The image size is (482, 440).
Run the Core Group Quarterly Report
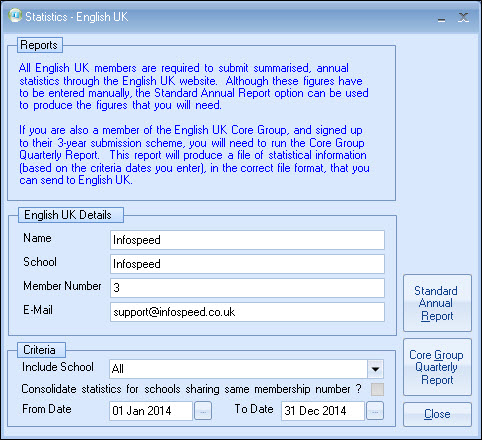pos(437,367)
